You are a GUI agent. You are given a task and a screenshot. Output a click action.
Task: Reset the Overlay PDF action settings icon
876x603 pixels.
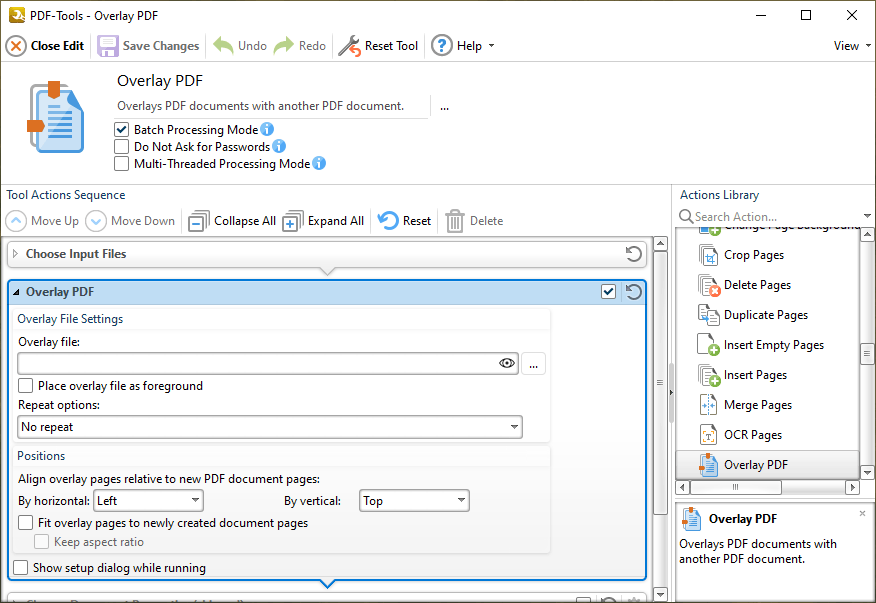click(x=633, y=292)
